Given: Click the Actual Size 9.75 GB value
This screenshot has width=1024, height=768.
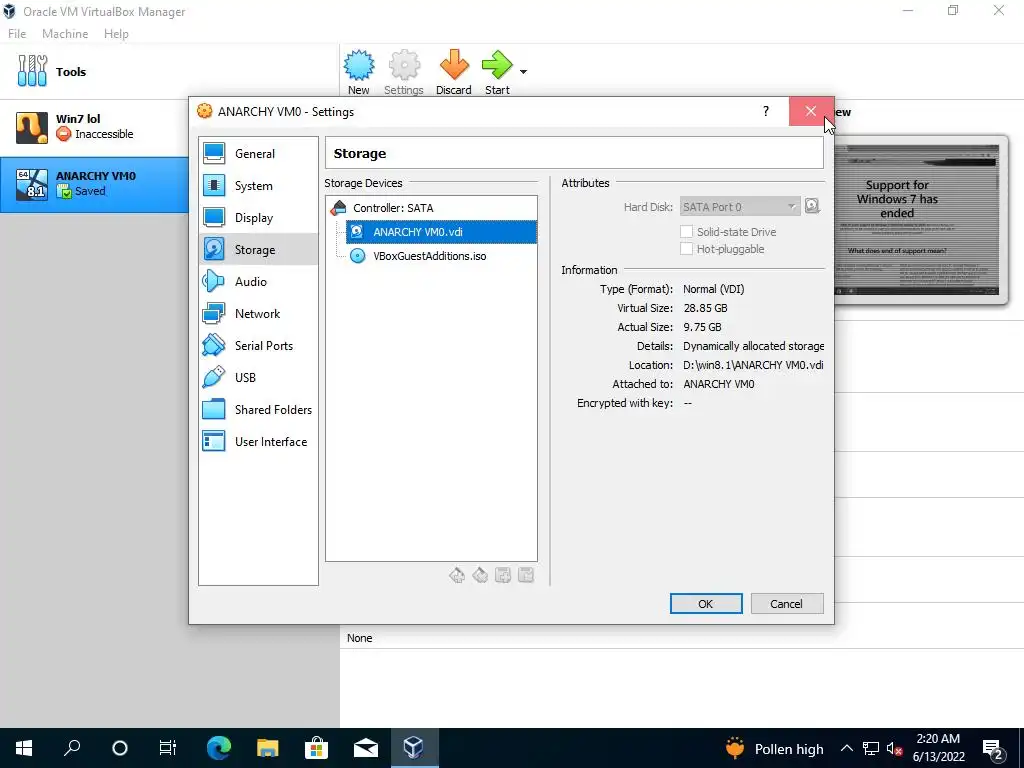Looking at the screenshot, I should (702, 327).
